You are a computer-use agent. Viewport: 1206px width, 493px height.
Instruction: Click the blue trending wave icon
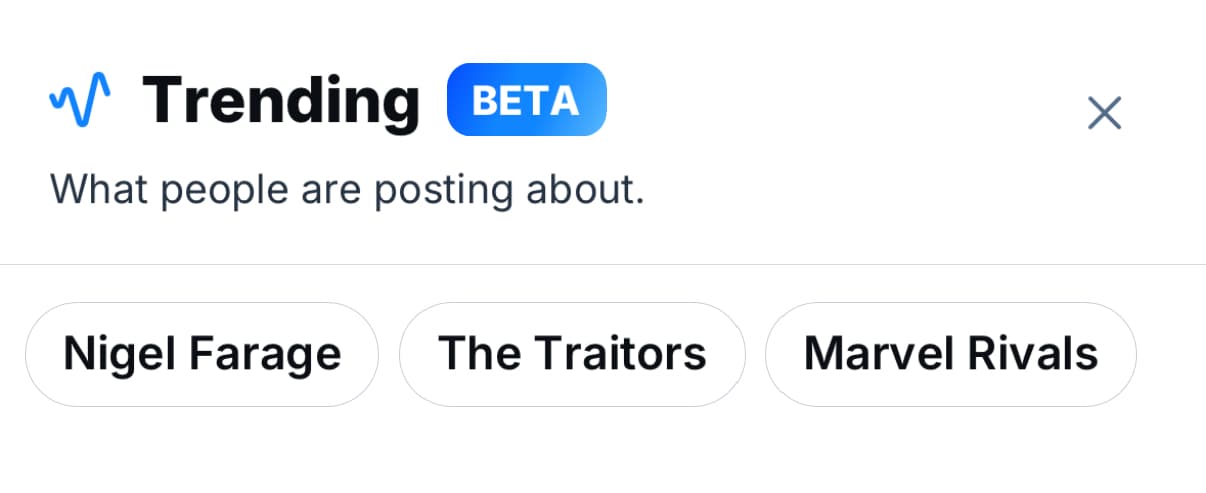tap(80, 101)
